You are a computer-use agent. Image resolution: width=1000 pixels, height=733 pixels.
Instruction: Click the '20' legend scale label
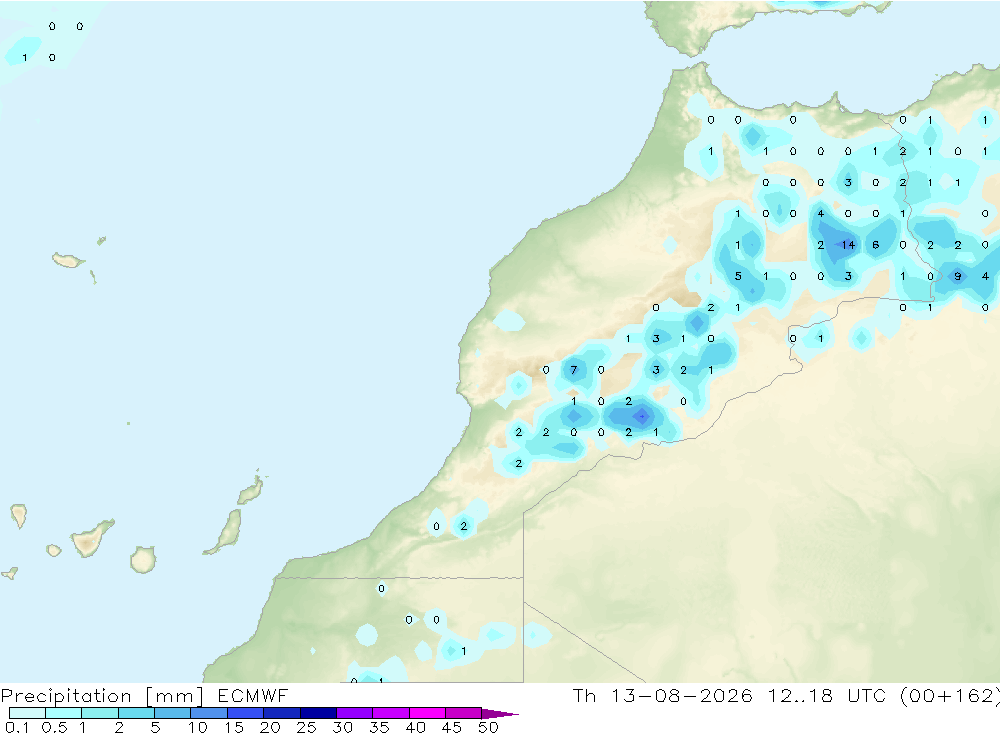270,727
